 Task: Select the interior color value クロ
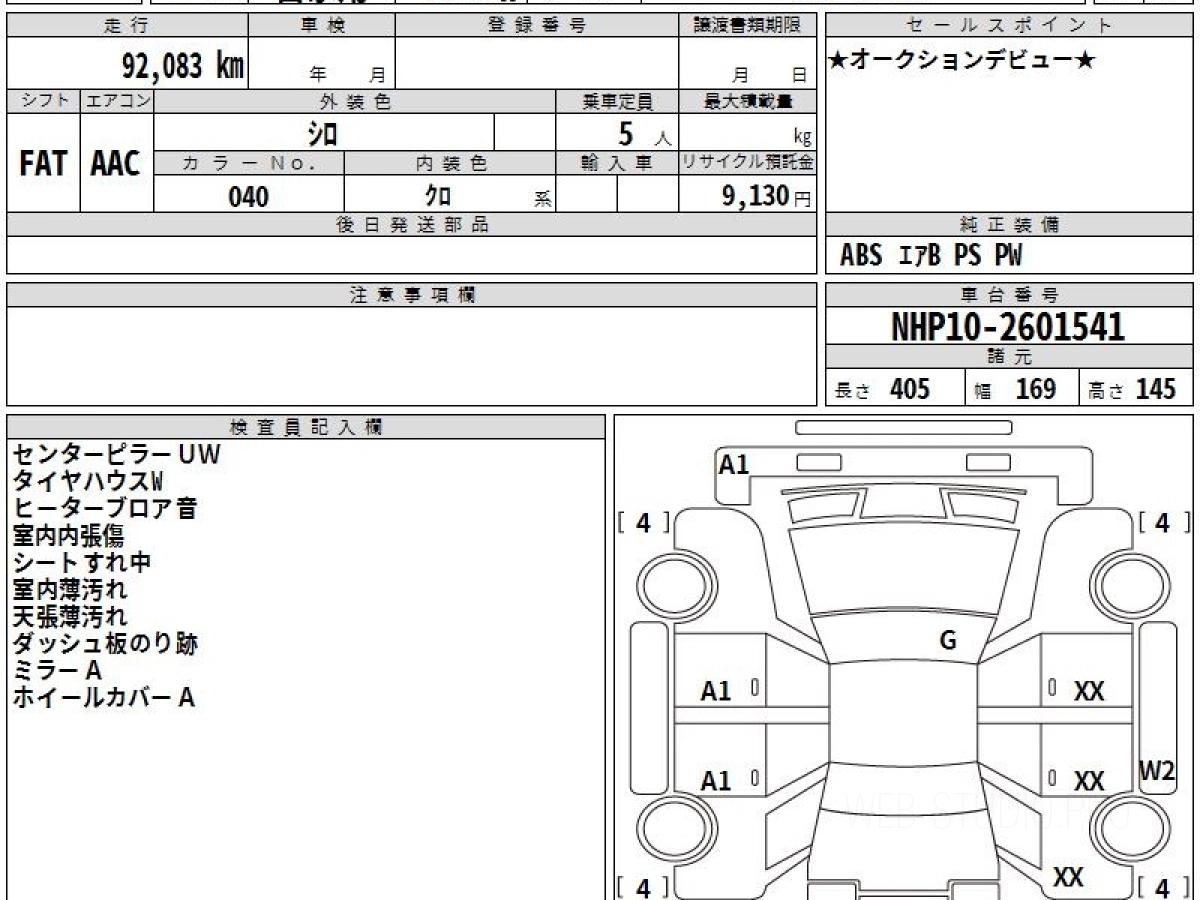(438, 196)
